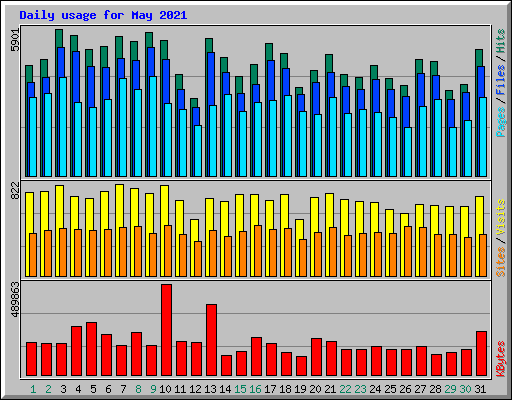Image resolution: width=512 pixels, height=400 pixels.
Task: Click the 822 visits axis value
Action: coord(15,191)
